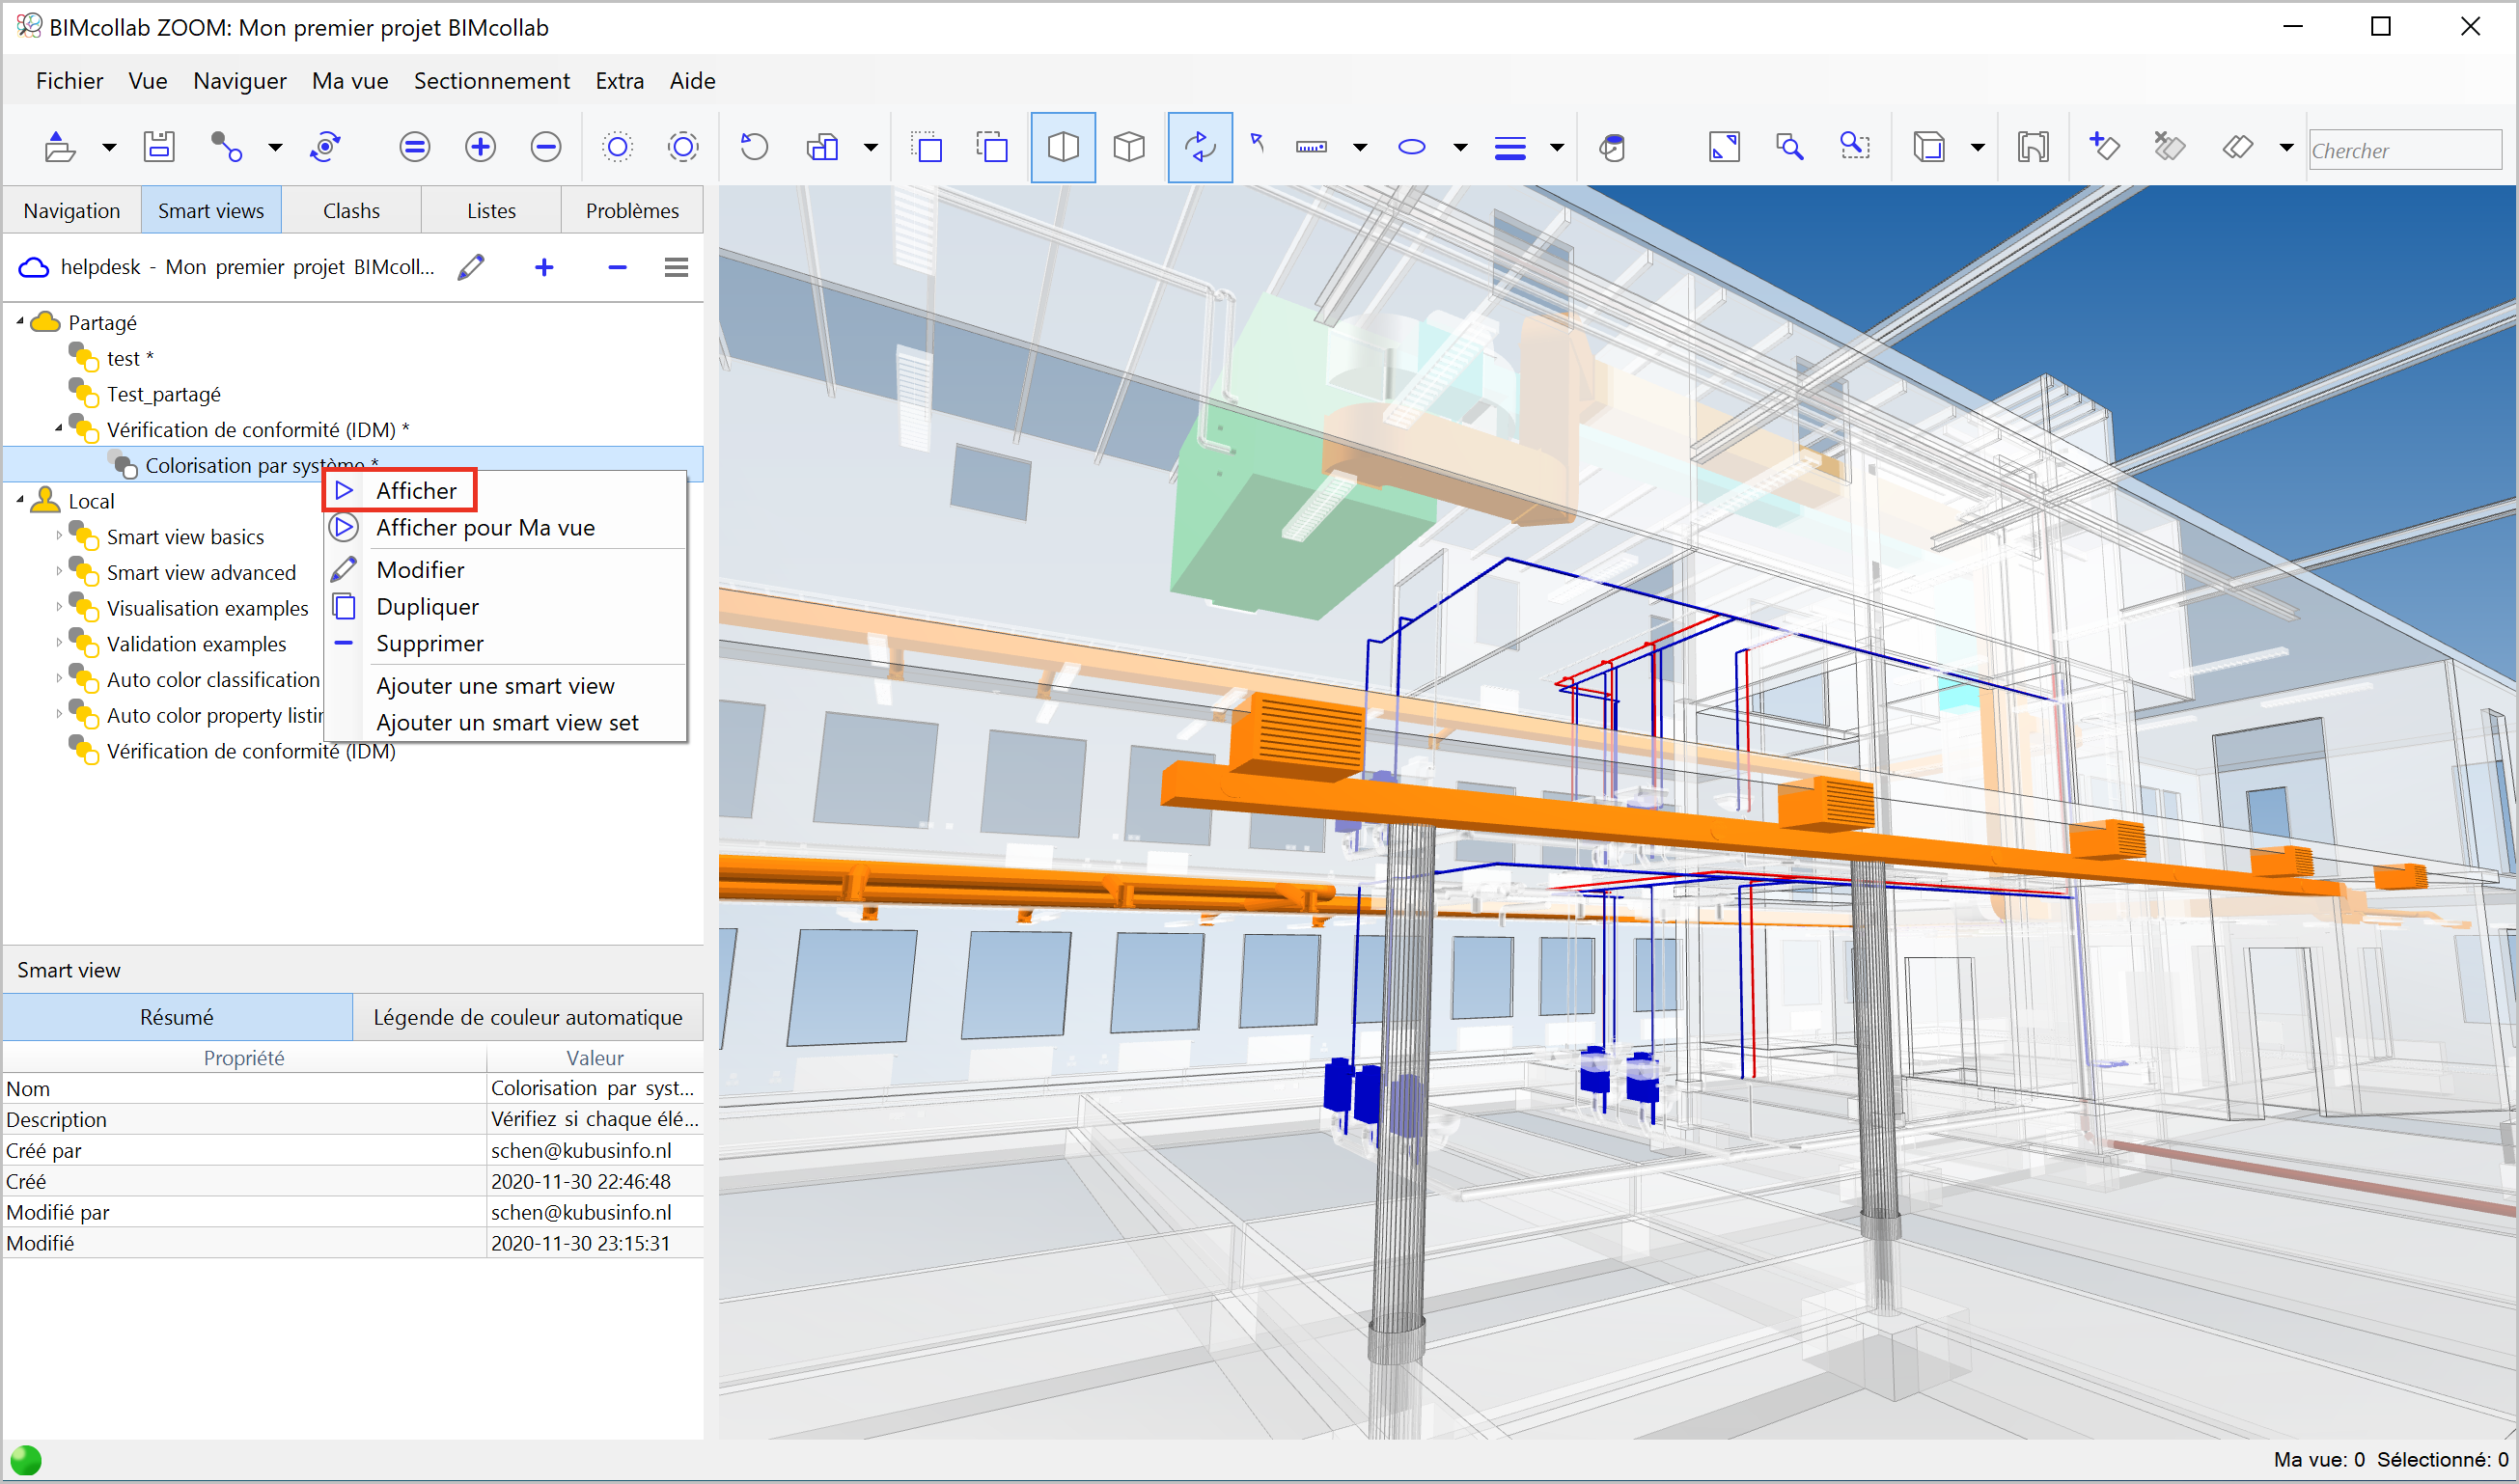The height and width of the screenshot is (1484, 2519).
Task: Switch to the Problèmes tab
Action: click(632, 211)
